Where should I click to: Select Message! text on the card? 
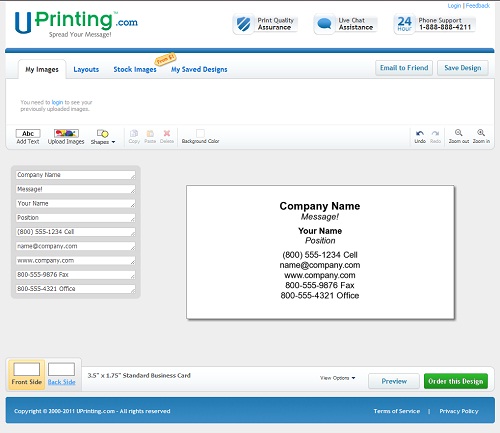click(x=320, y=217)
